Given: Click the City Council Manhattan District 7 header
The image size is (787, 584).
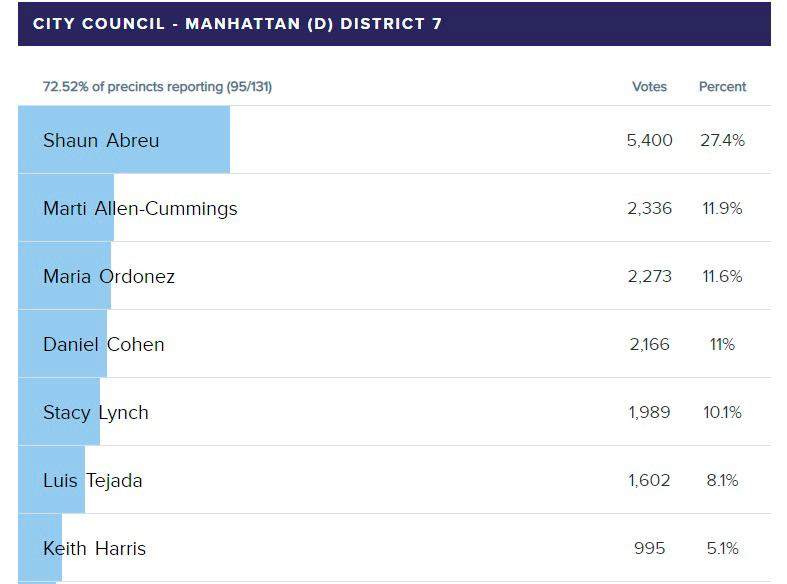Looking at the screenshot, I should coord(238,24).
